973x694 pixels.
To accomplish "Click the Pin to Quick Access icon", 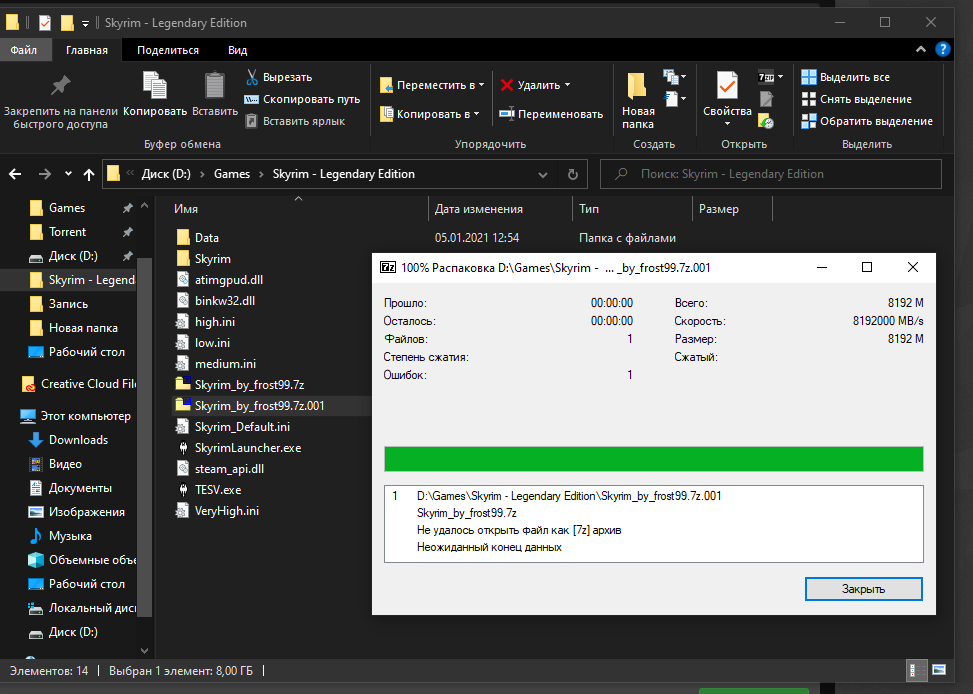I will (60, 87).
